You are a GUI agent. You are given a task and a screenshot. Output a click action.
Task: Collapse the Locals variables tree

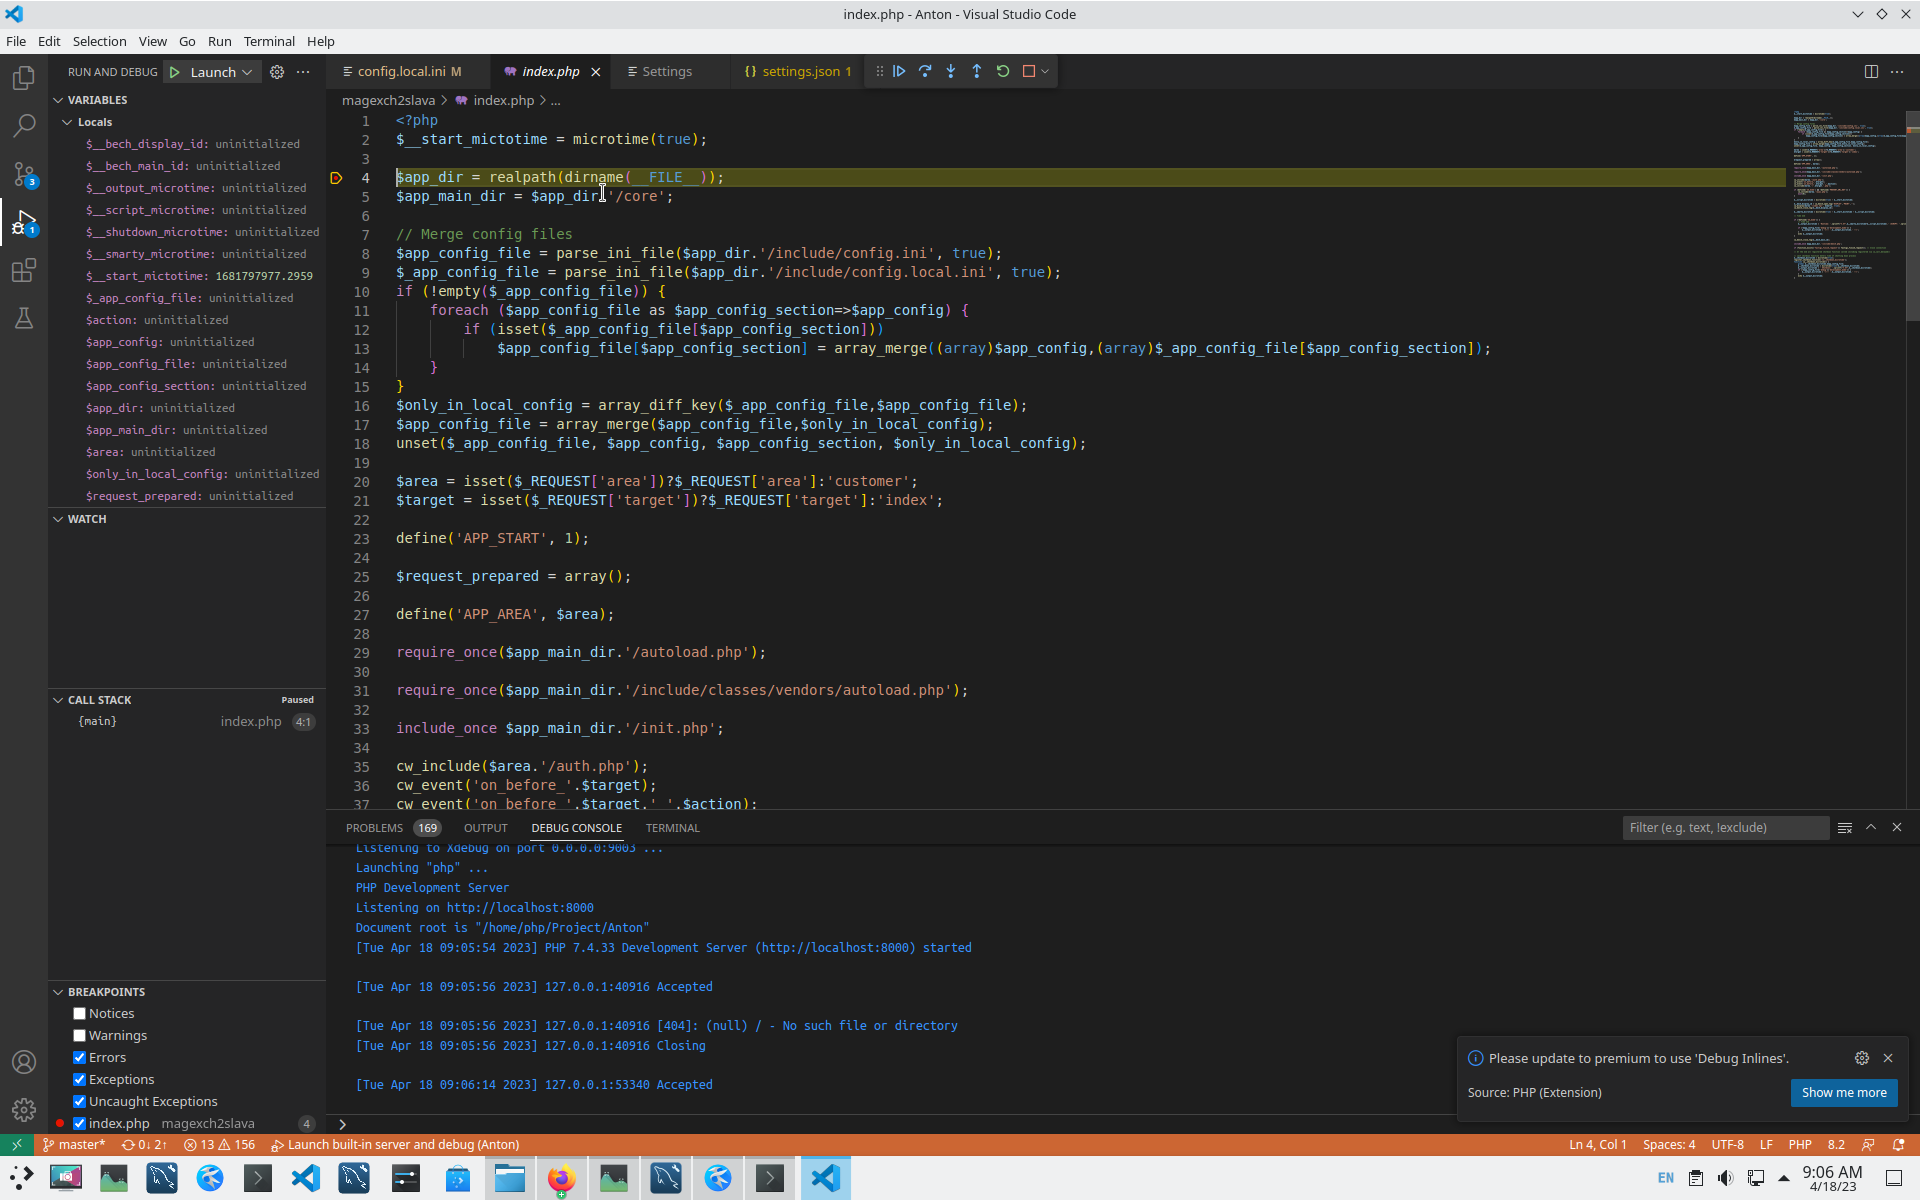click(x=67, y=122)
